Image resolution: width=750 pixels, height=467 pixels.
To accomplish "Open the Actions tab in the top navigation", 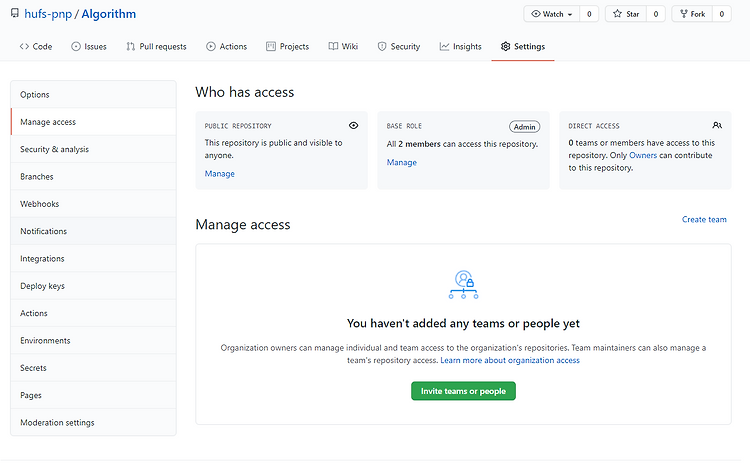I will (x=227, y=46).
